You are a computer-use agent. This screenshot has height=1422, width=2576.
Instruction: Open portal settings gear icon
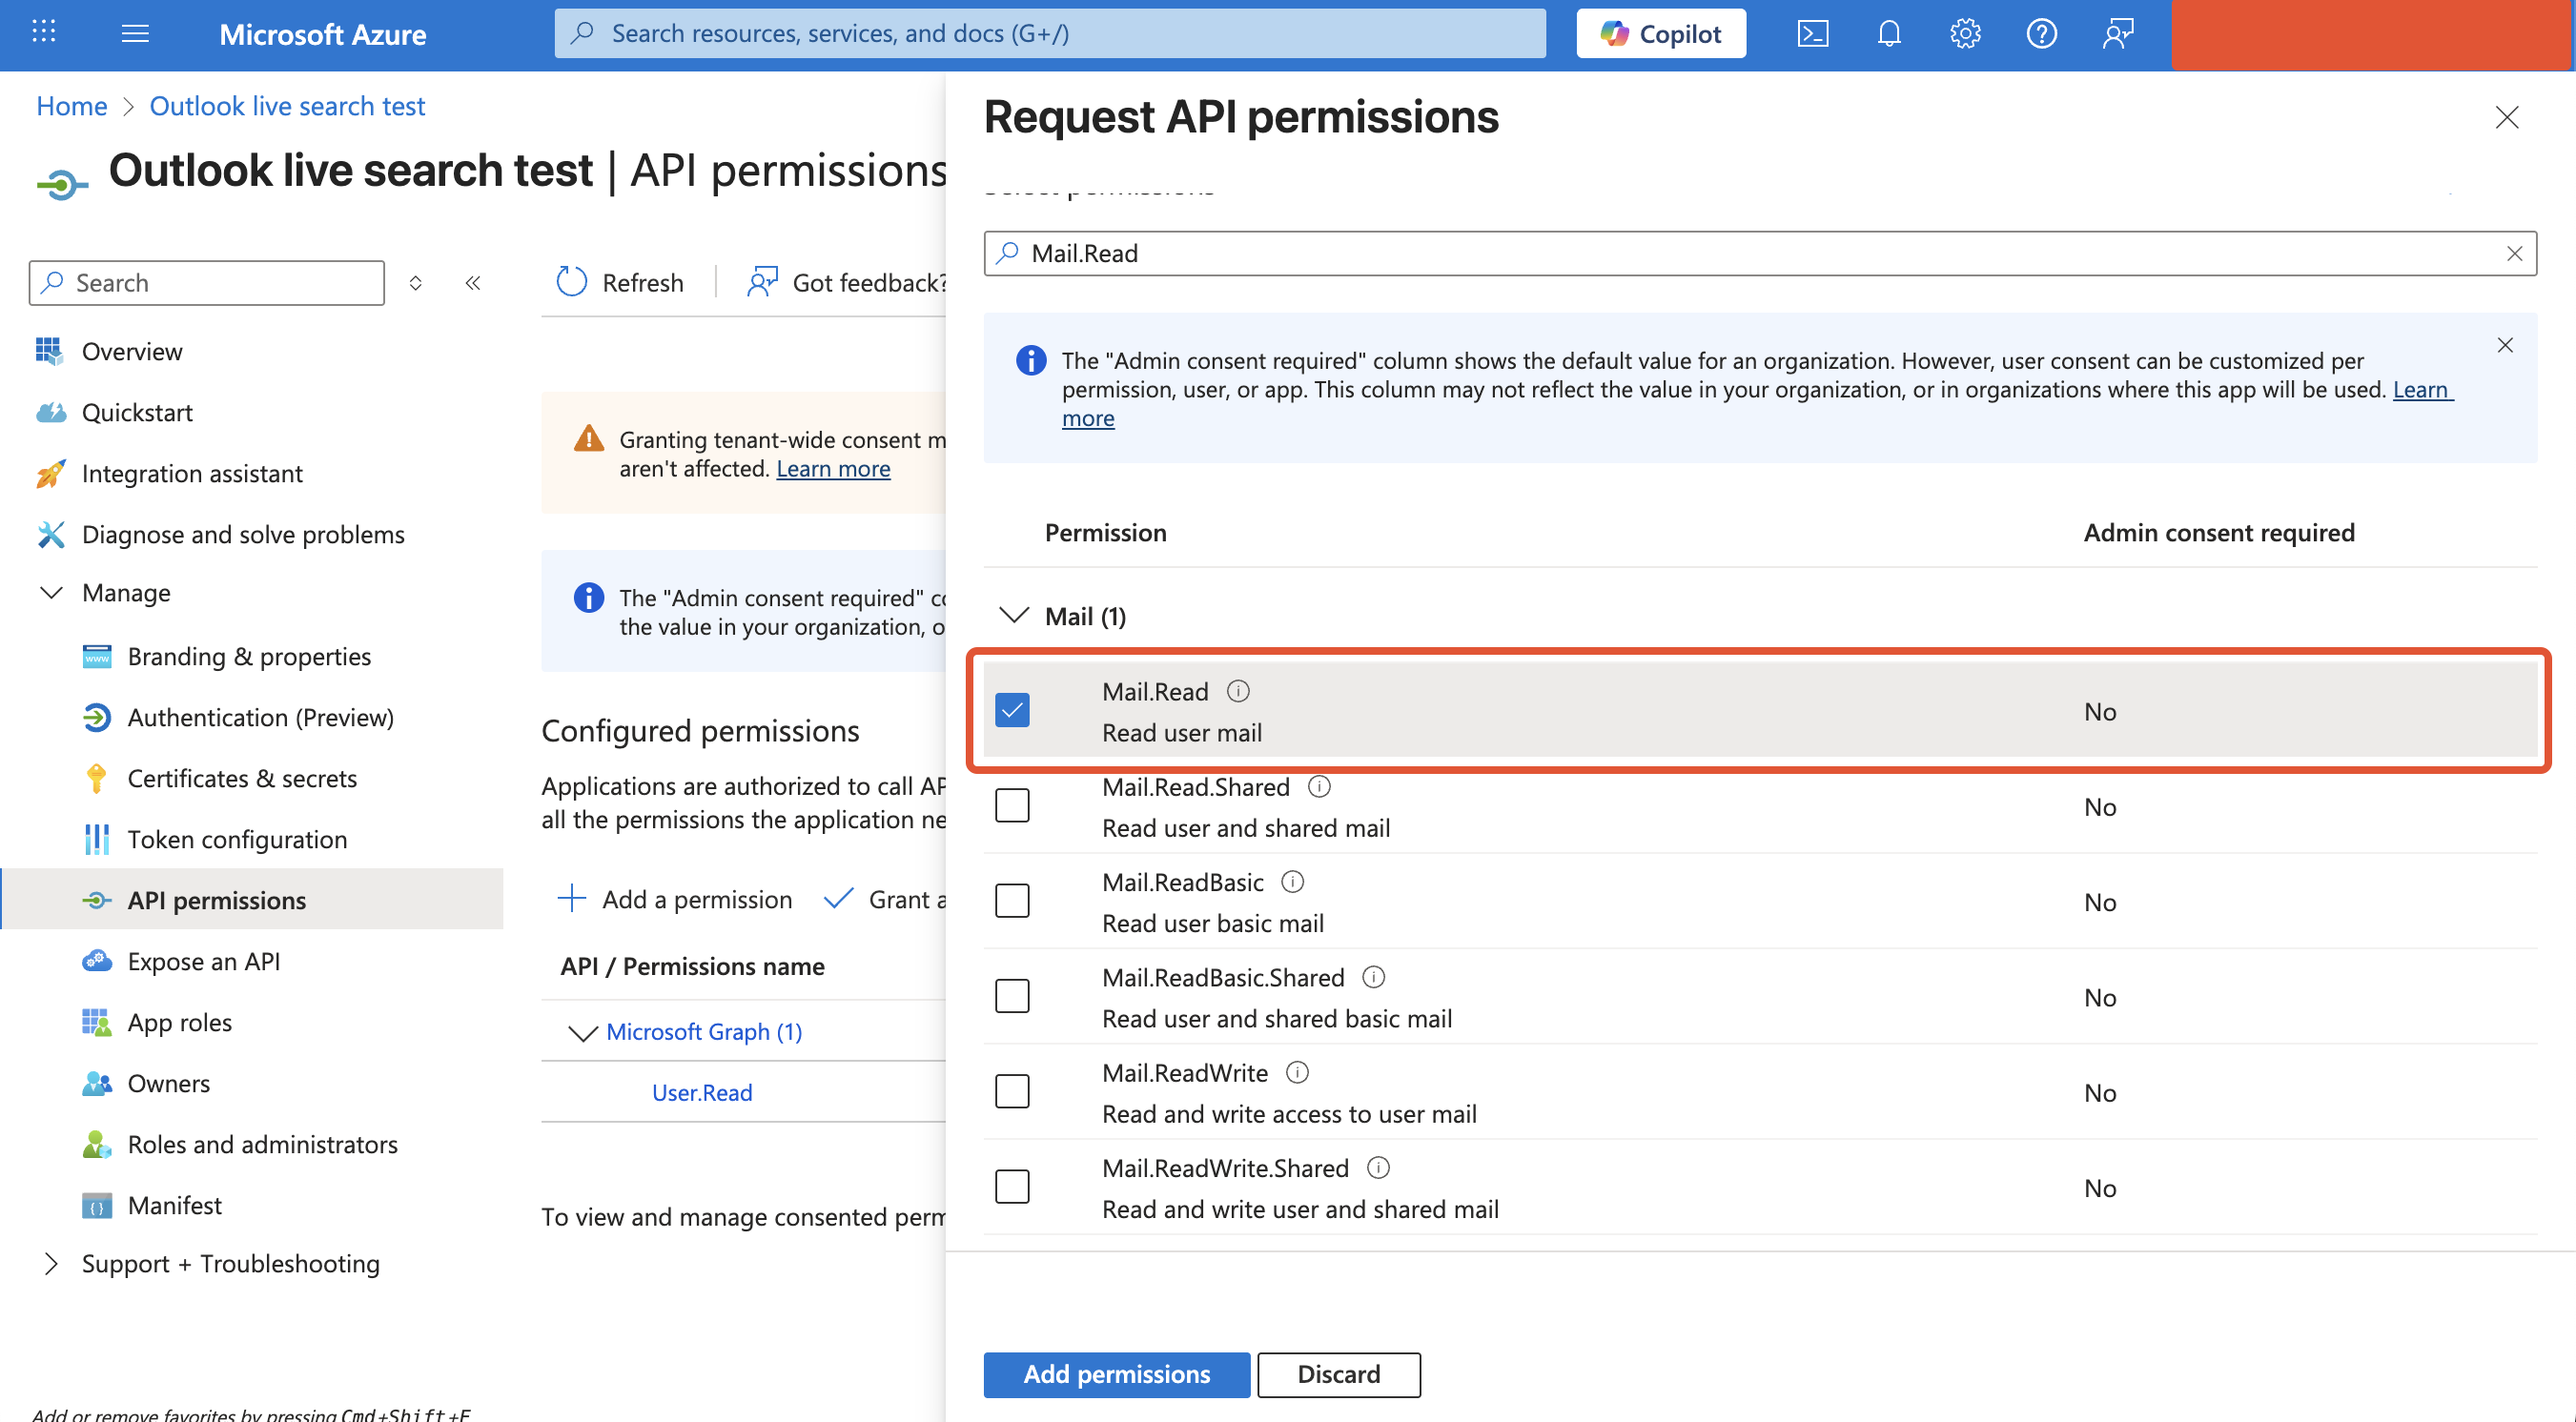point(1964,34)
